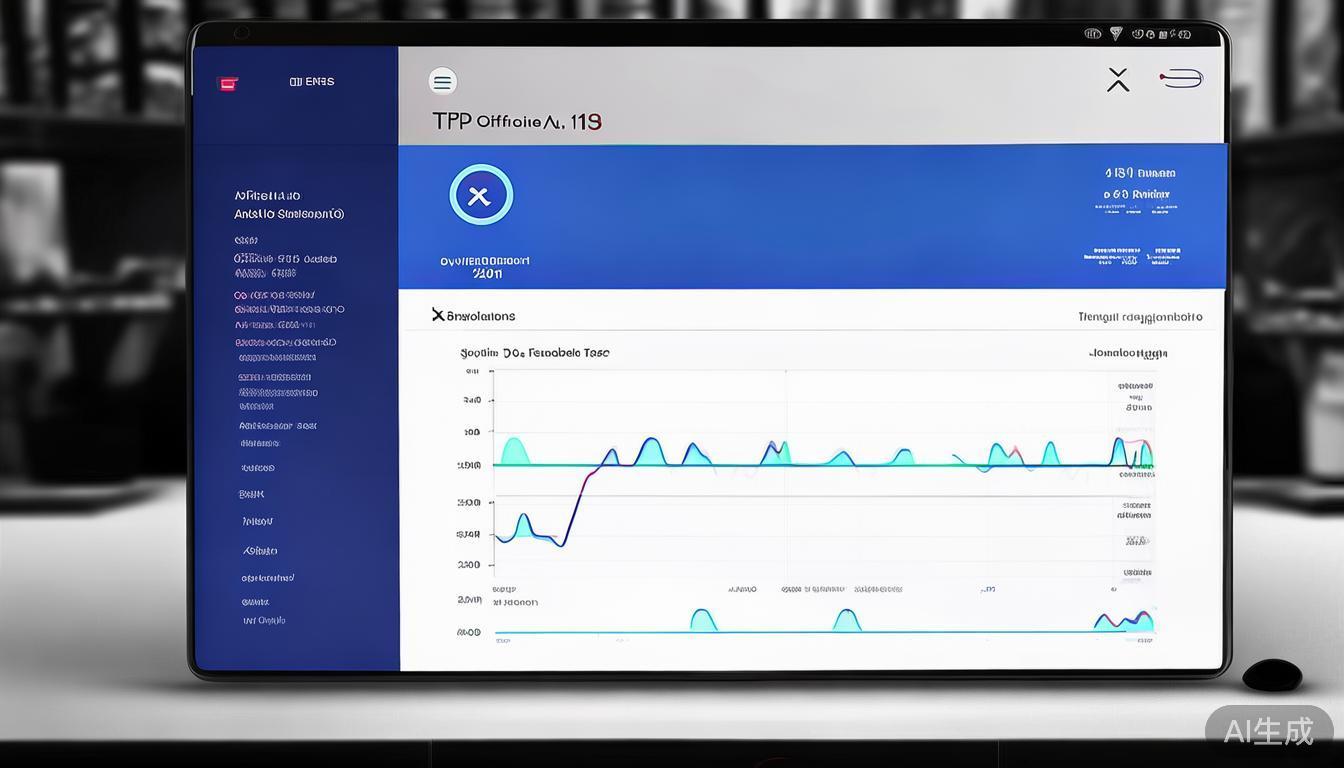Click the caption under the circular X badge
Viewport: 1344px width, 768px height.
485,267
